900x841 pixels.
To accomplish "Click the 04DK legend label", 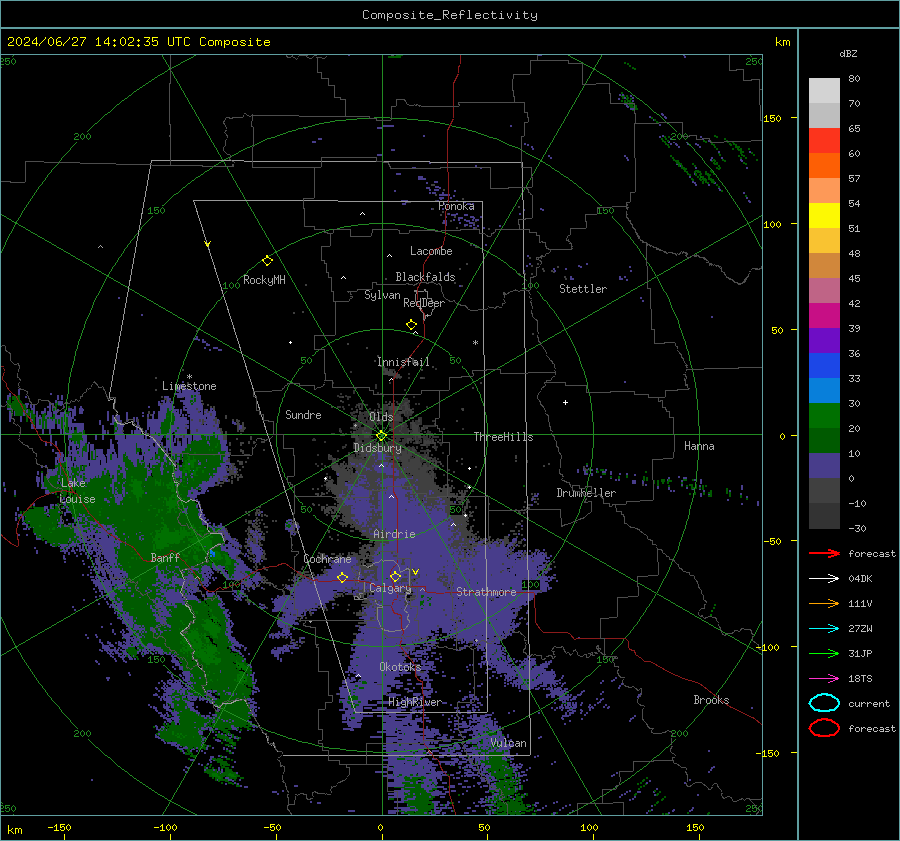I will click(860, 579).
